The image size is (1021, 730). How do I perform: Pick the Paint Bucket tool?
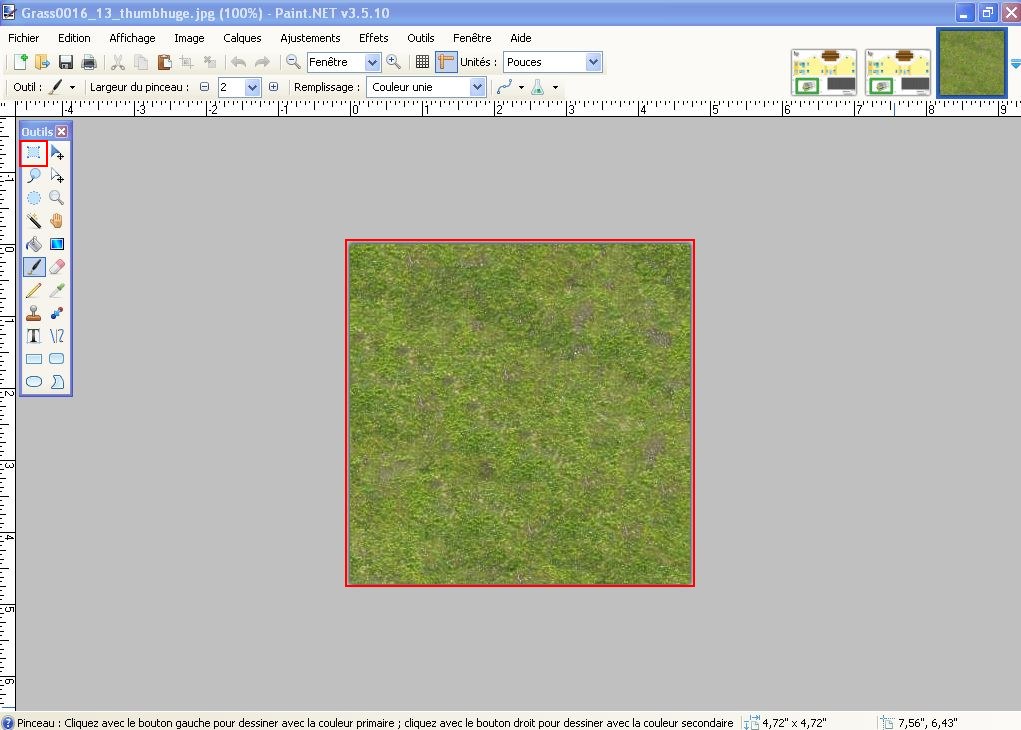[33, 244]
